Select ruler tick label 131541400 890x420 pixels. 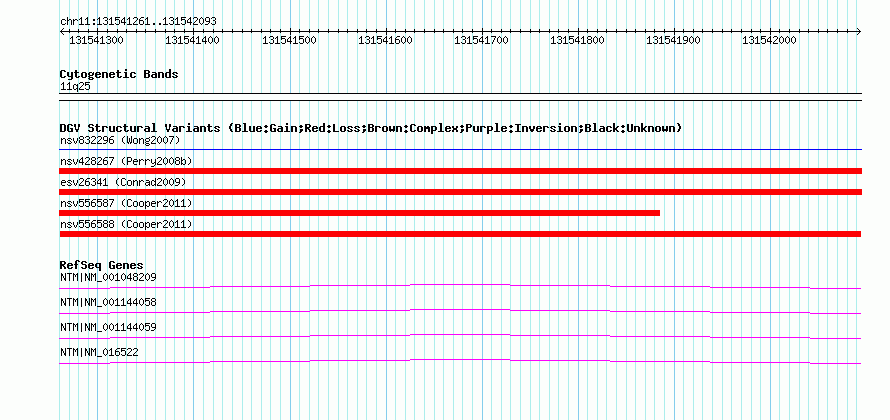pos(192,41)
